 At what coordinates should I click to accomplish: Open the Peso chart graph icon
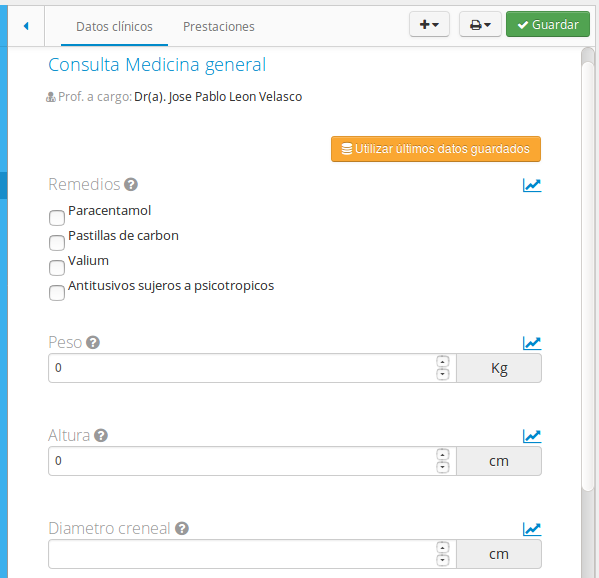532,343
